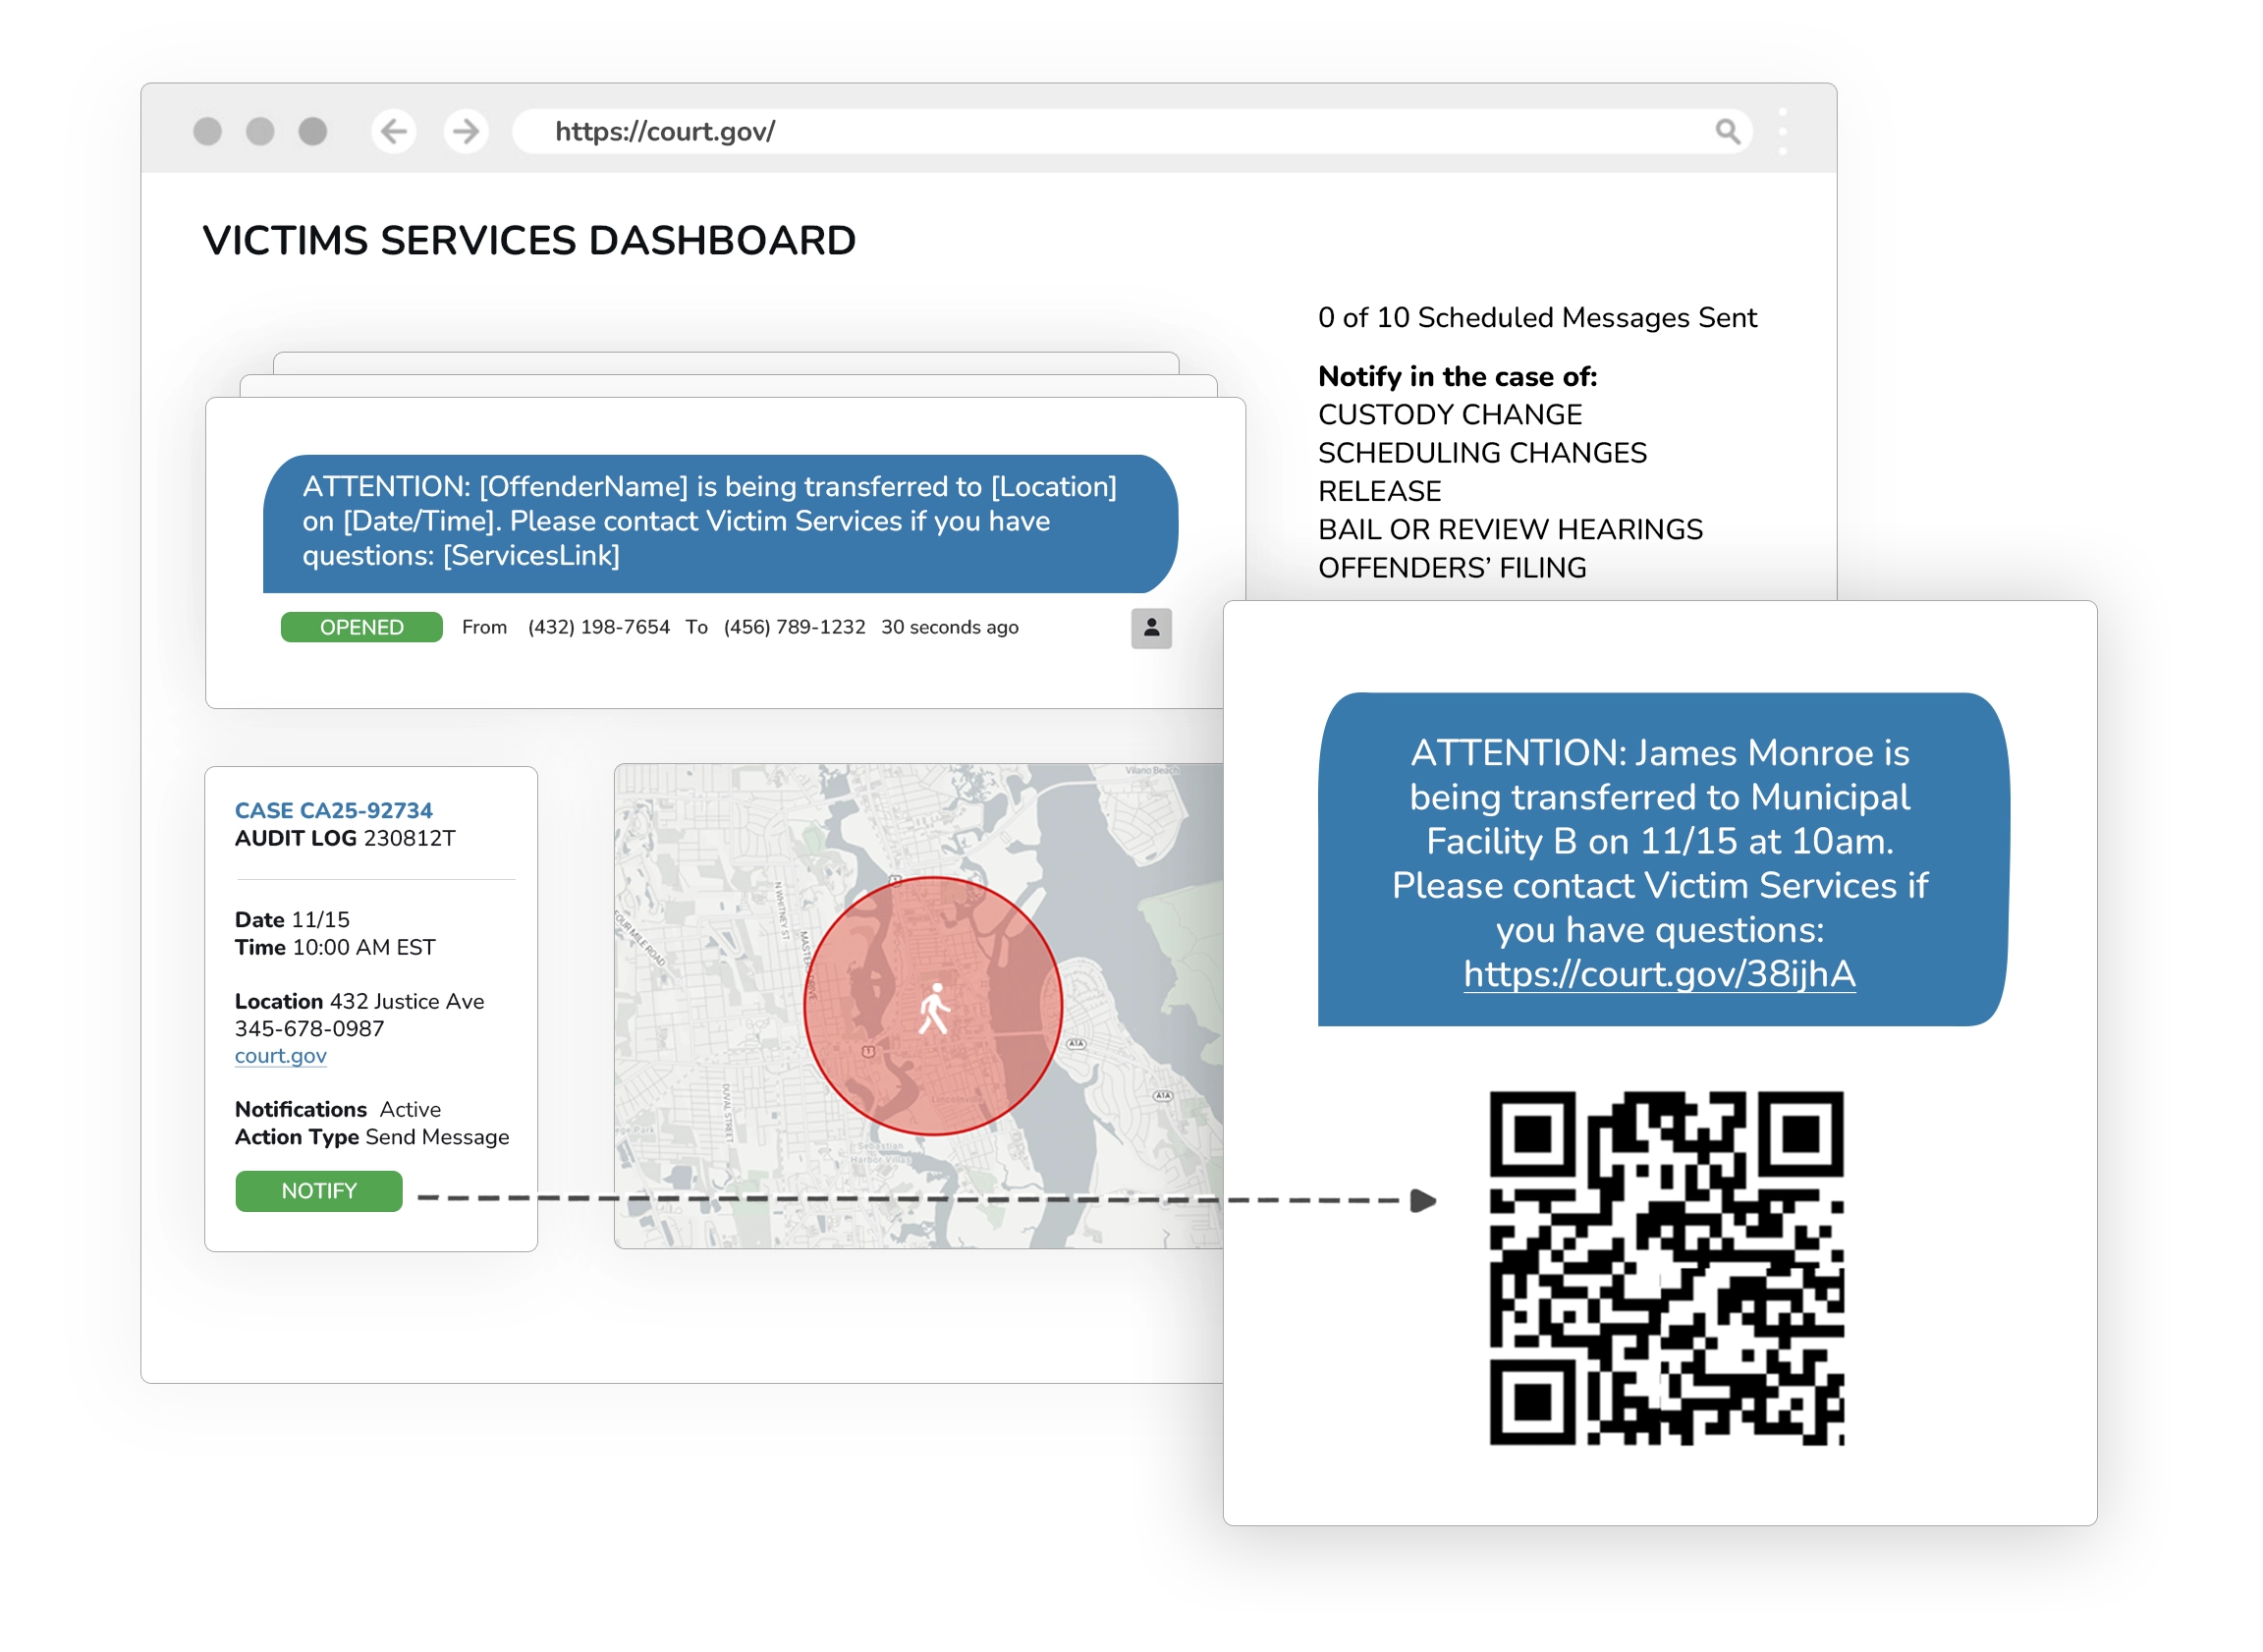Click the 'Notify in the case of:' heading
This screenshot has height=1652, width=2263.
point(1457,376)
